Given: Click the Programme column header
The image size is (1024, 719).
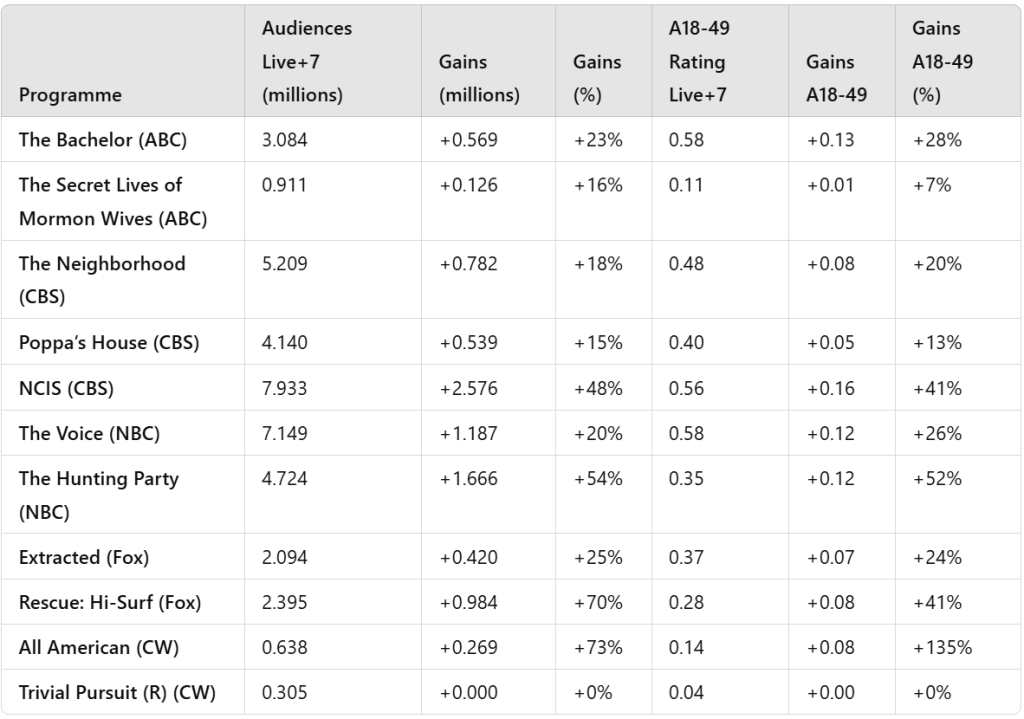Looking at the screenshot, I should click(x=70, y=95).
